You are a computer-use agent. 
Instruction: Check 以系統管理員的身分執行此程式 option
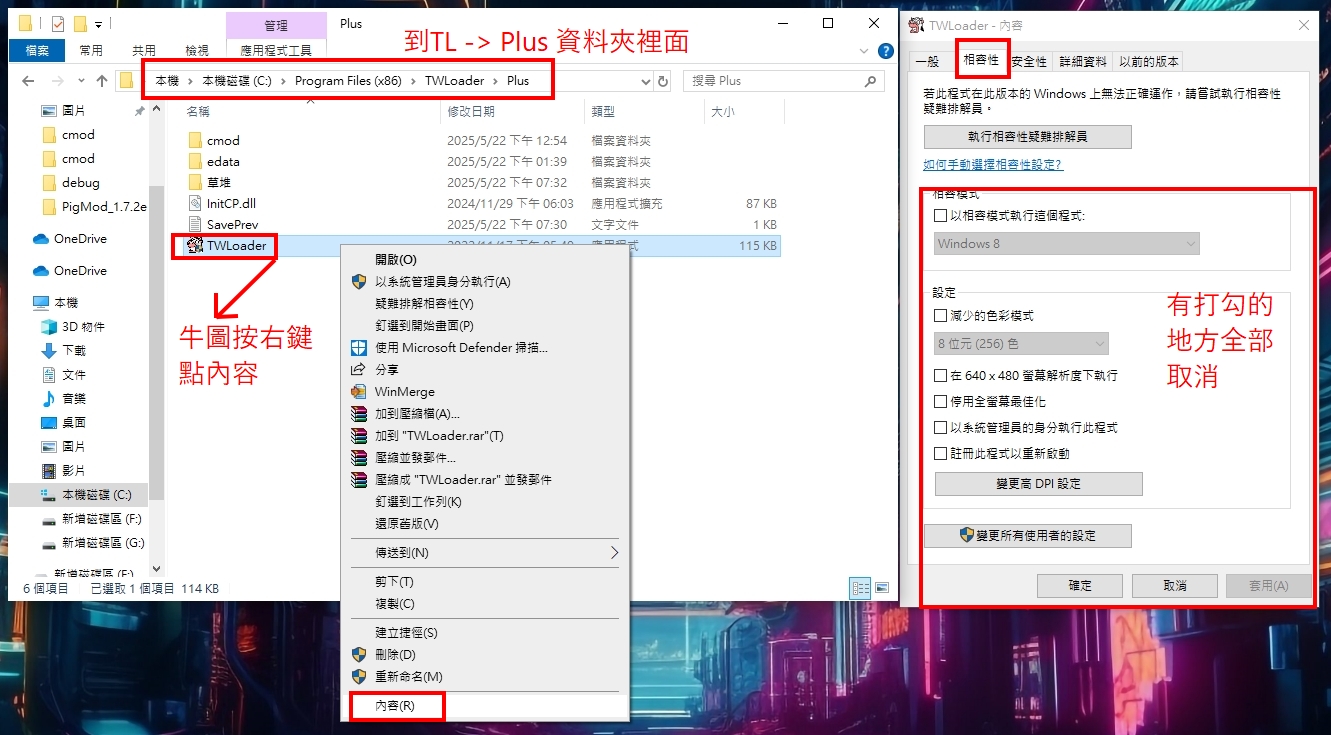pyautogui.click(x=940, y=428)
